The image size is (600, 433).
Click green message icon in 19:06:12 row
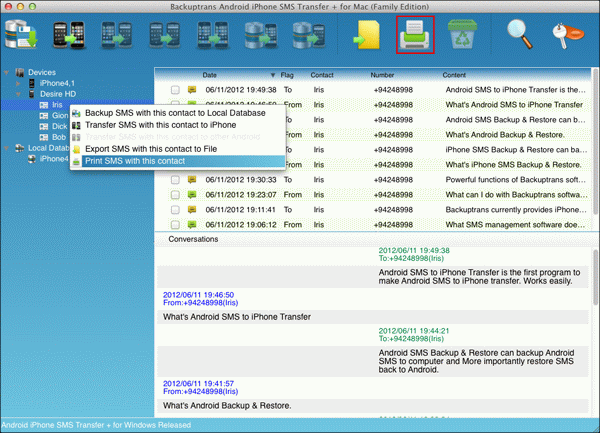click(x=192, y=225)
